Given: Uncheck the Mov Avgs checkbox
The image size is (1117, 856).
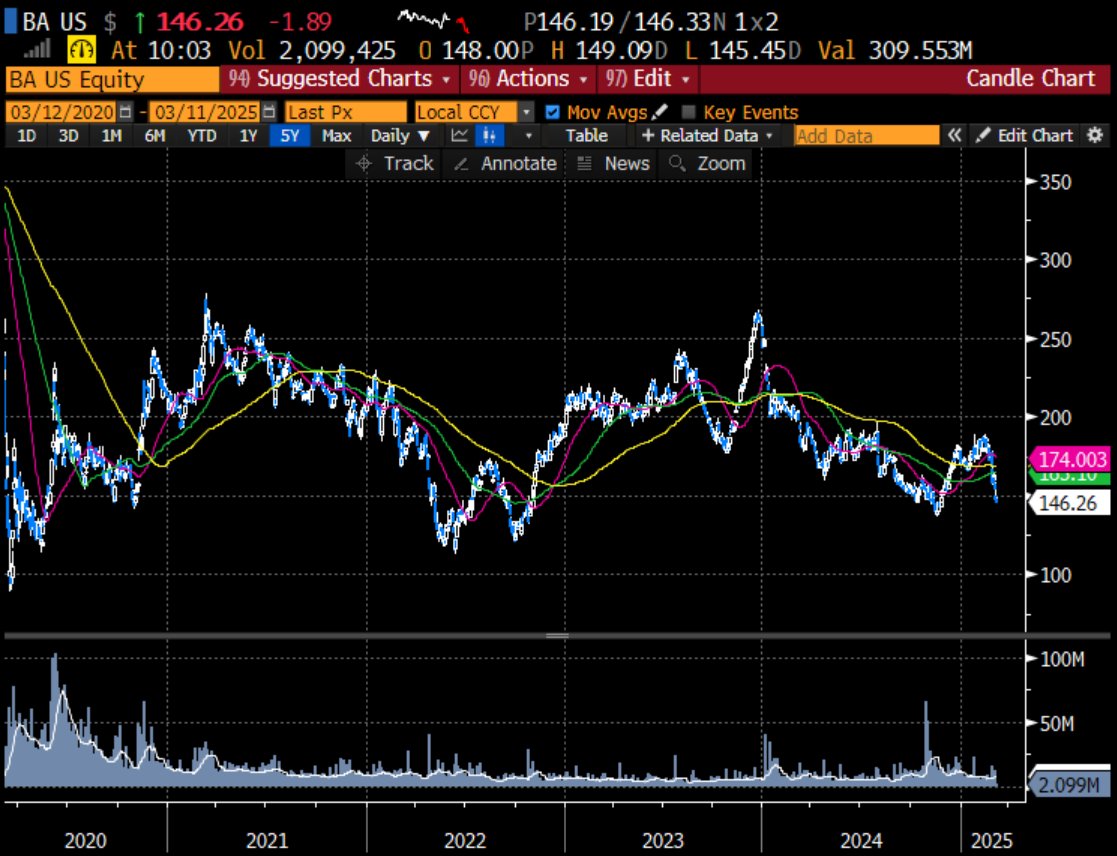Looking at the screenshot, I should 554,112.
